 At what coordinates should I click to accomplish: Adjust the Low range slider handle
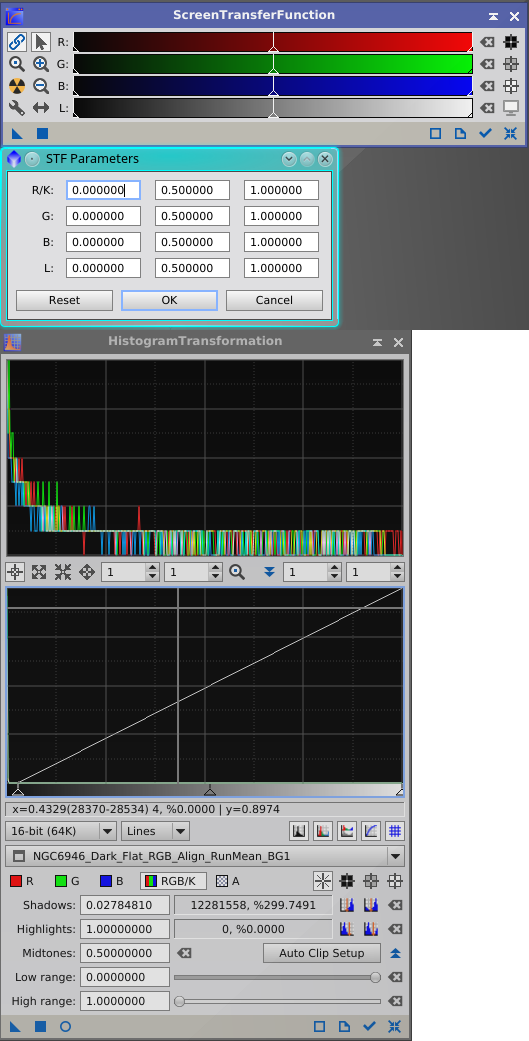(376, 977)
